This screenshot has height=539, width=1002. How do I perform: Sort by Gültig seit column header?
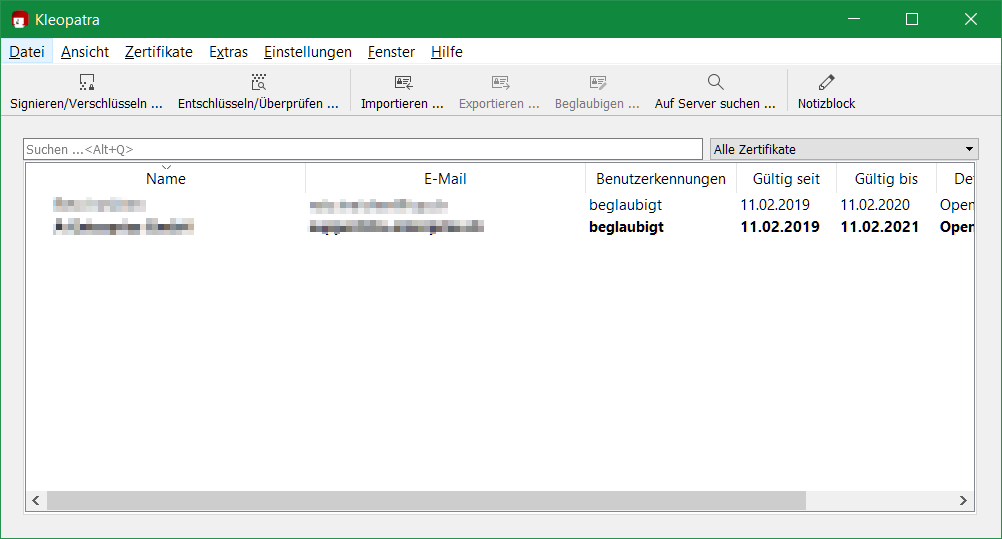click(x=786, y=178)
